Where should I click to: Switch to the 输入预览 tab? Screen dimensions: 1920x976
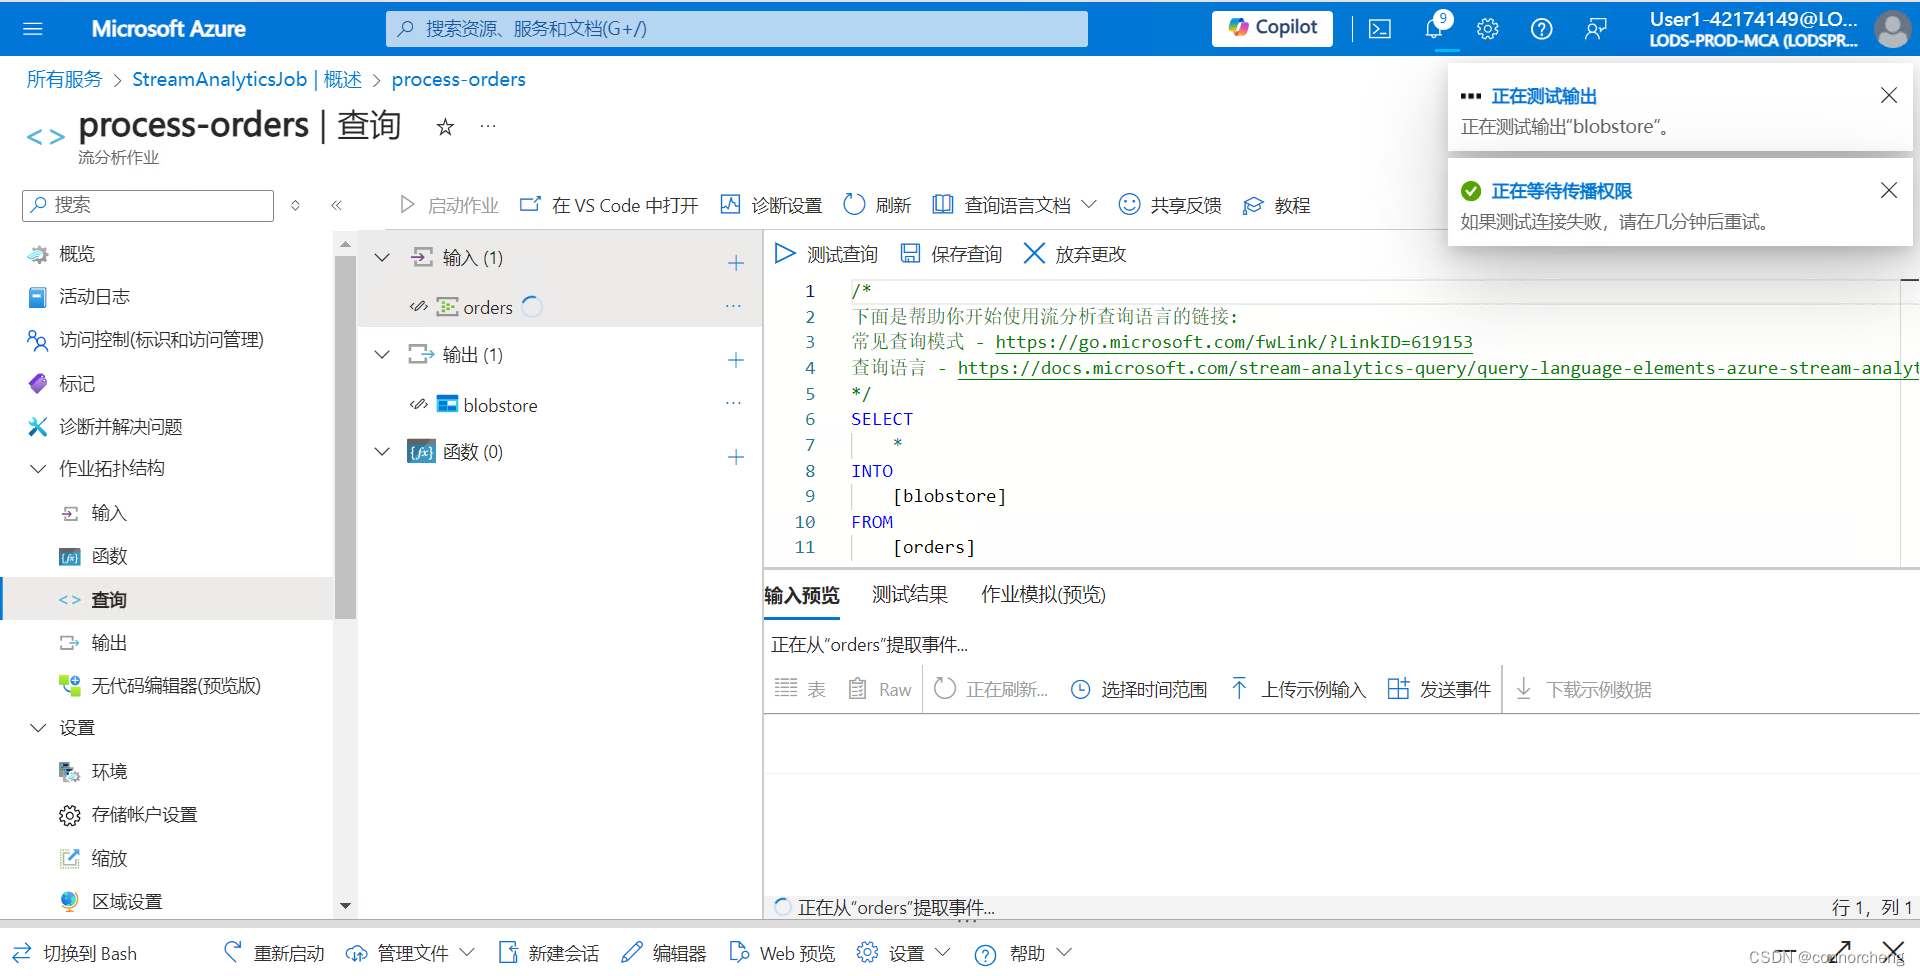pos(802,595)
